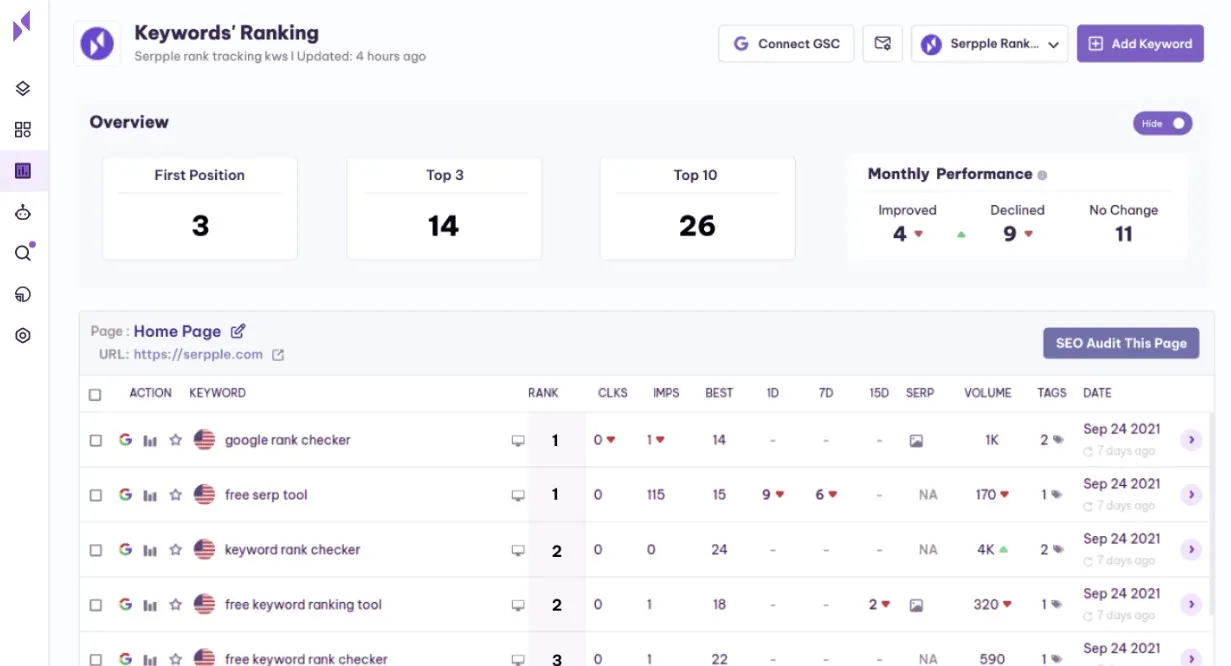Click the project logo beside Keywords' Ranking

(x=97, y=44)
